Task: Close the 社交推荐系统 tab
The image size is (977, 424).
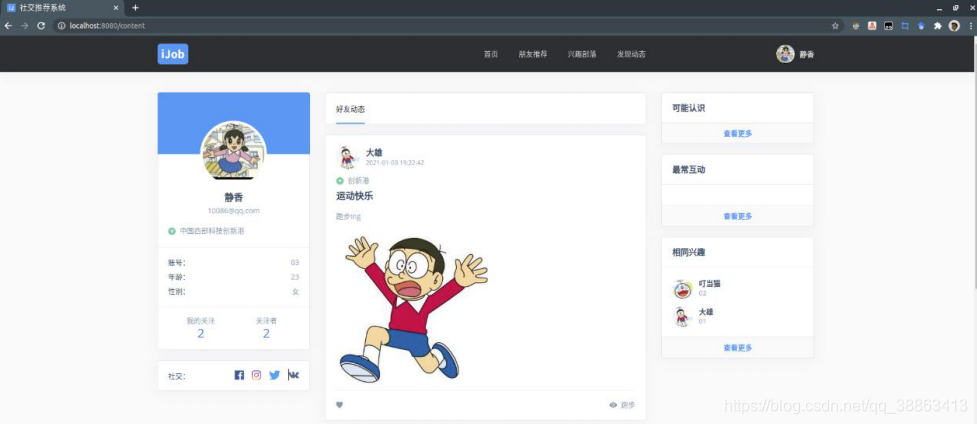Action: click(x=116, y=7)
